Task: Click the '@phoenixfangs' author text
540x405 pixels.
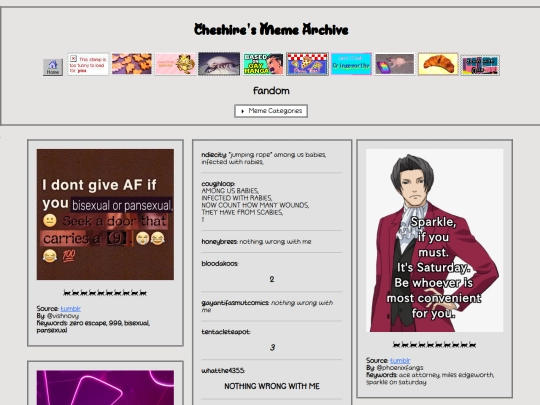Action: tap(400, 368)
